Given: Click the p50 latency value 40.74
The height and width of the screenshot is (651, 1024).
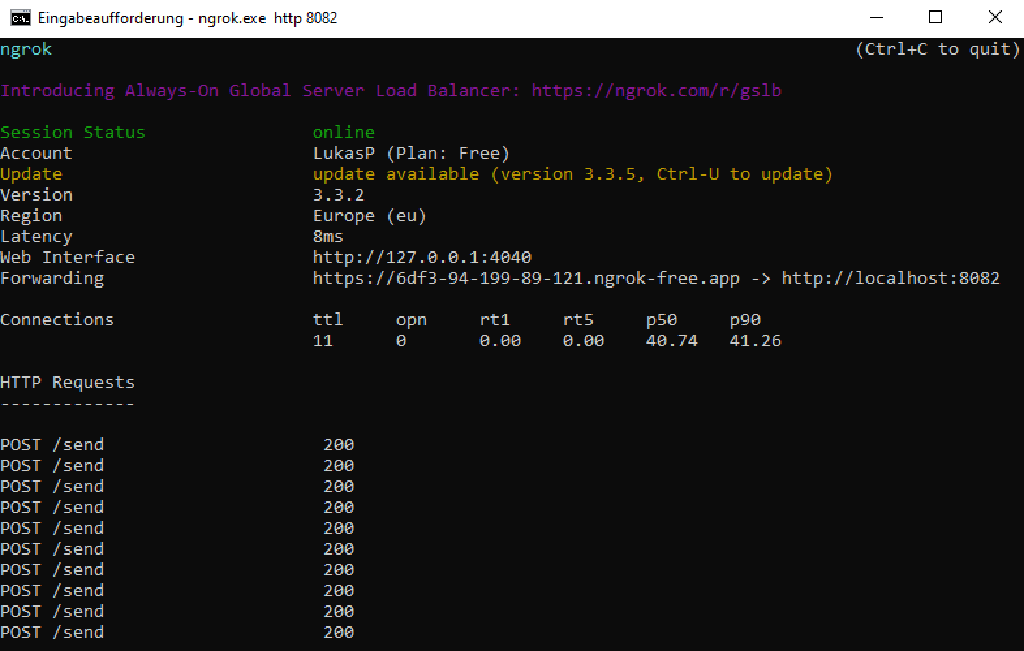Looking at the screenshot, I should click(x=670, y=340).
